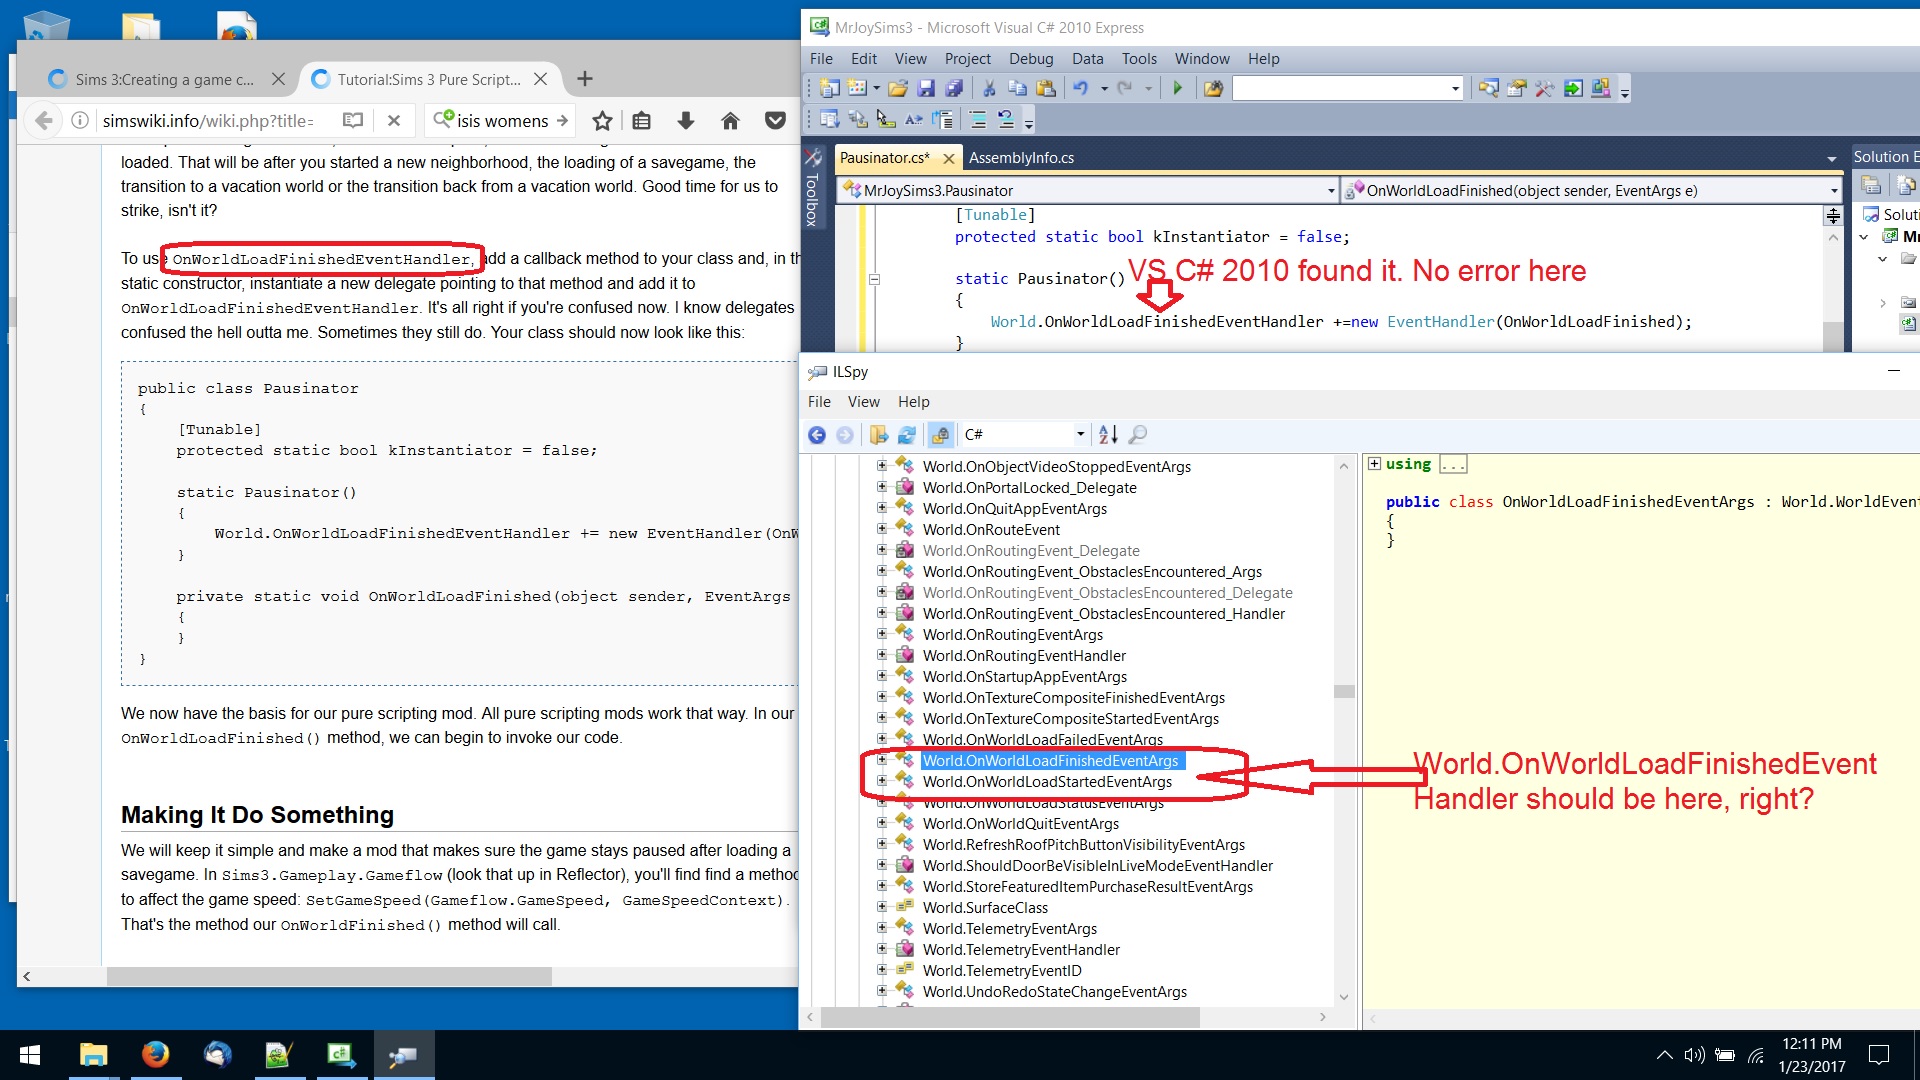
Task: Collapse static Pausinator() code outlining box
Action: click(x=874, y=279)
